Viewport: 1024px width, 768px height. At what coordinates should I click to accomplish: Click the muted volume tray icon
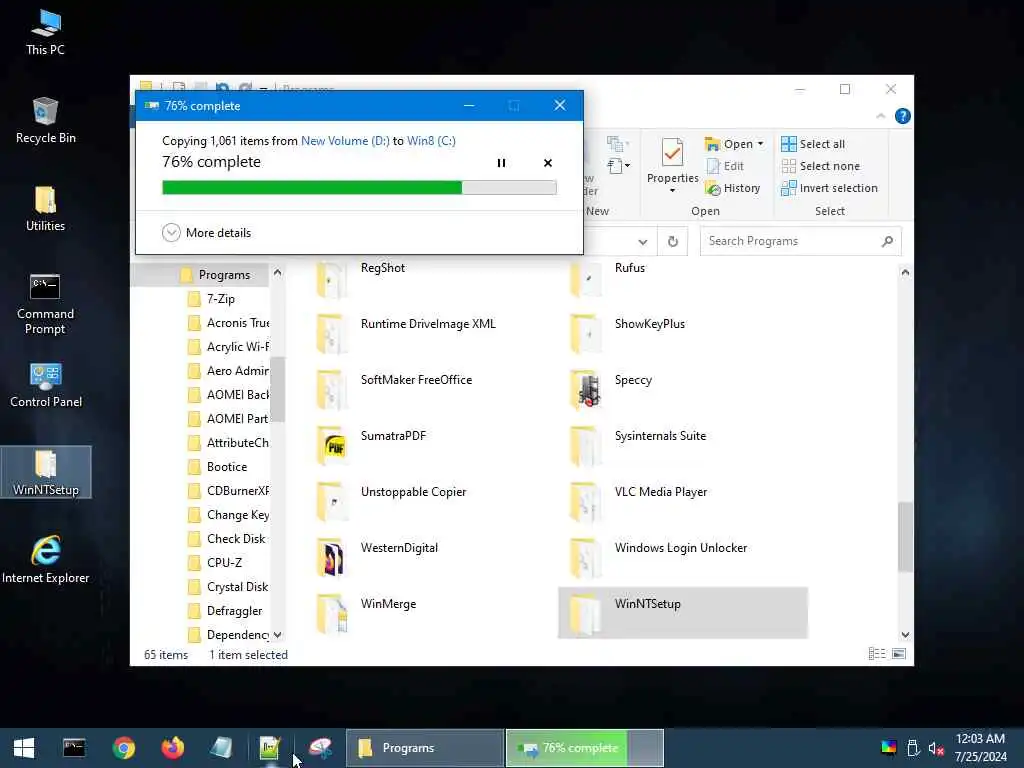pos(936,748)
